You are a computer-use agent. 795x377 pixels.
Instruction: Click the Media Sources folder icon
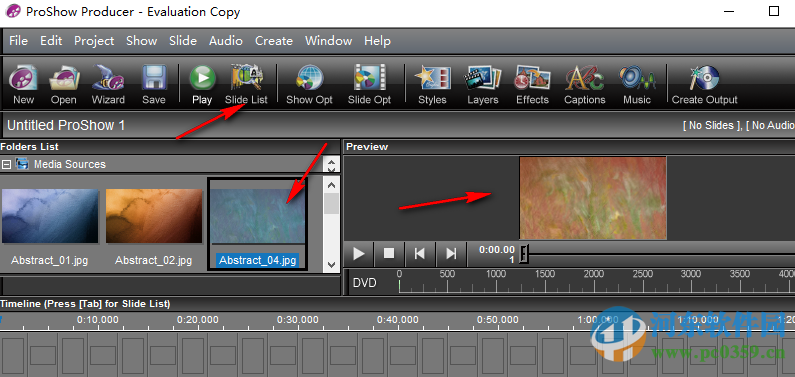coord(22,164)
